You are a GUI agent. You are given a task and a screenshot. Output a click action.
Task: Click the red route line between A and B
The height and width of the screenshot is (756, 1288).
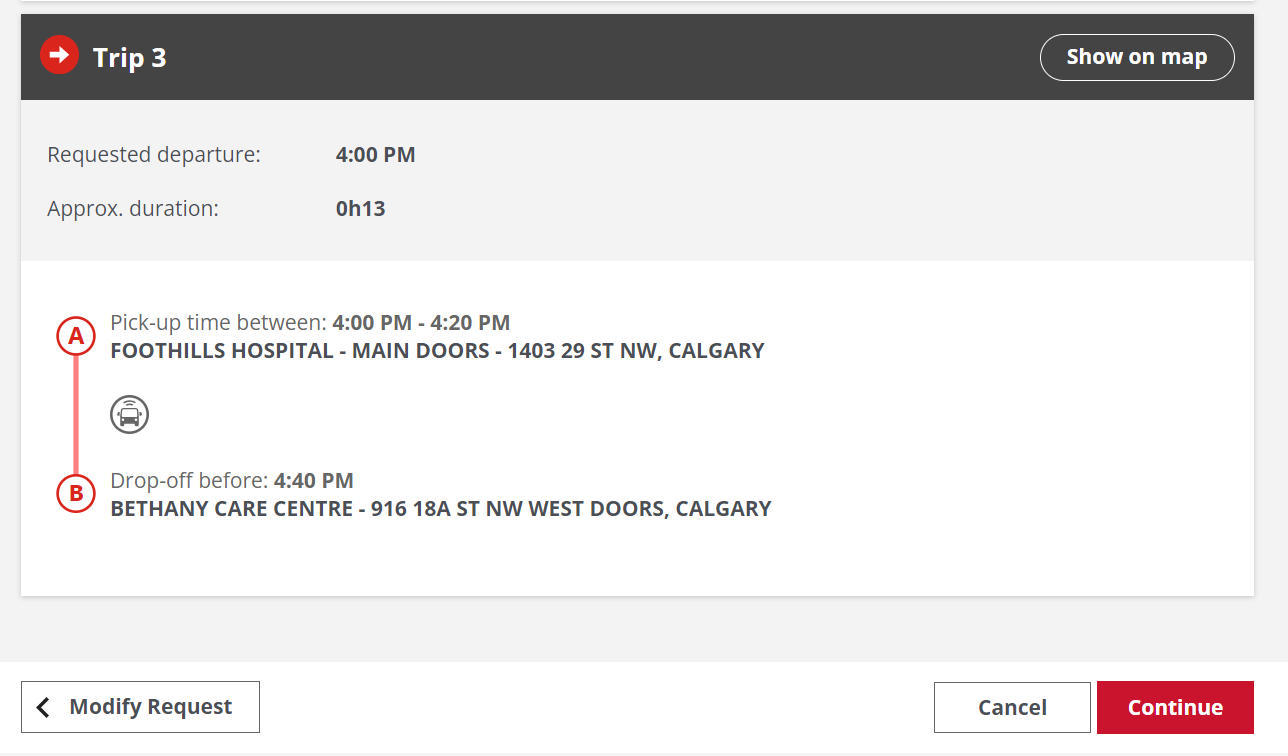(75, 415)
